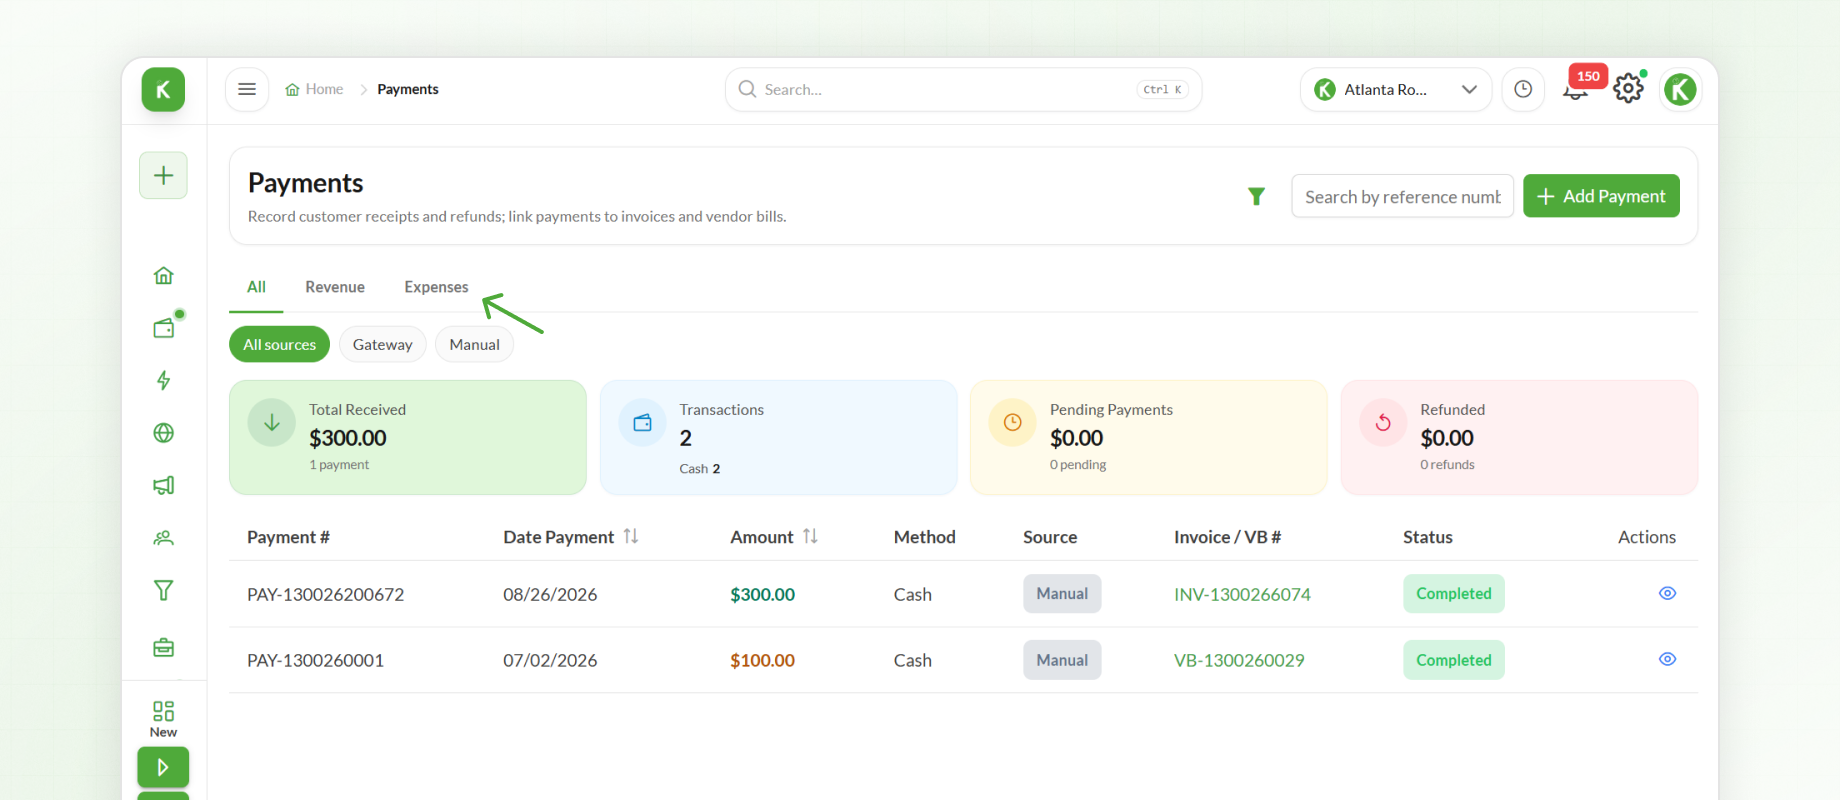Open invoice INV-1300266074 link

pos(1242,595)
